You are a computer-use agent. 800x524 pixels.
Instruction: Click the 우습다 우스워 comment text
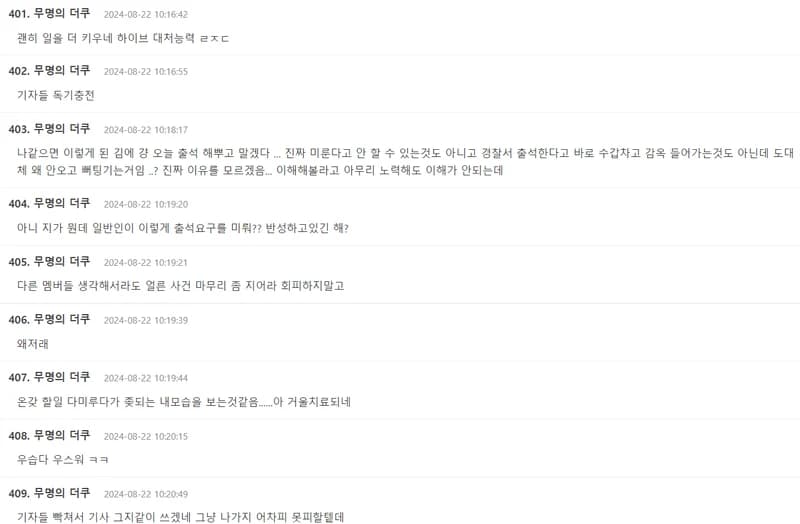point(63,459)
